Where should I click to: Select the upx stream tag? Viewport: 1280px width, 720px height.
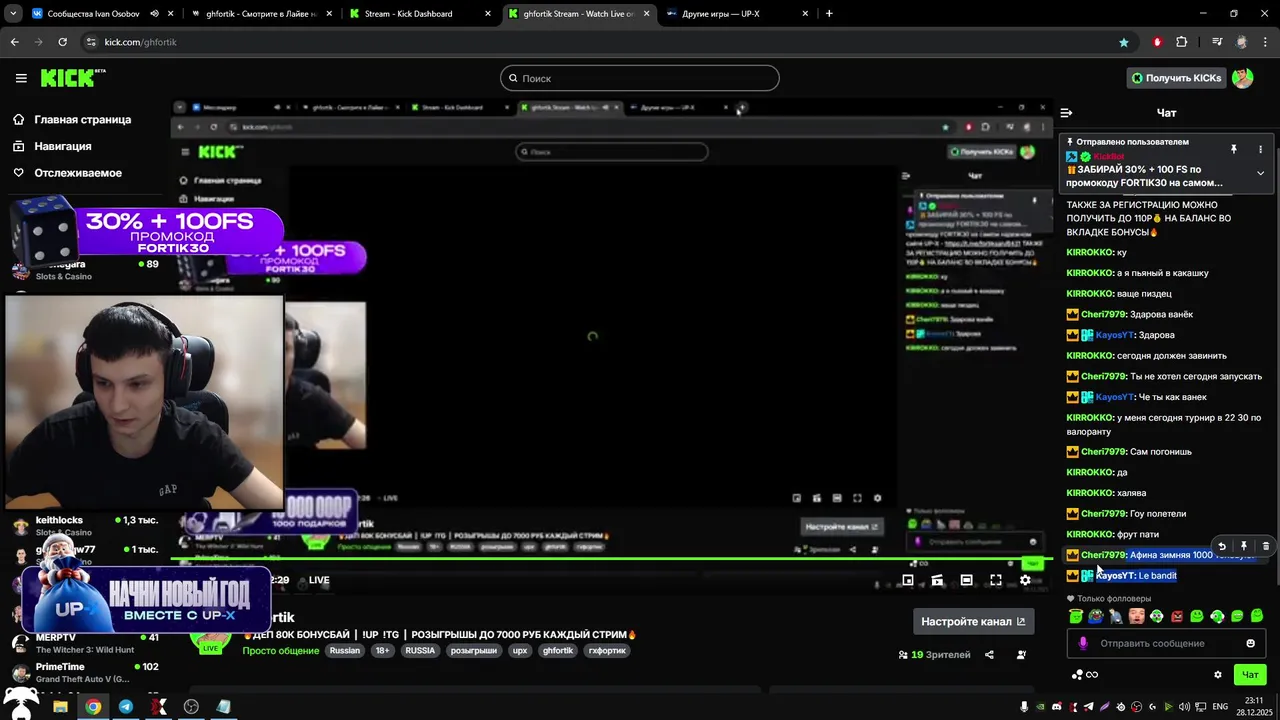[520, 651]
